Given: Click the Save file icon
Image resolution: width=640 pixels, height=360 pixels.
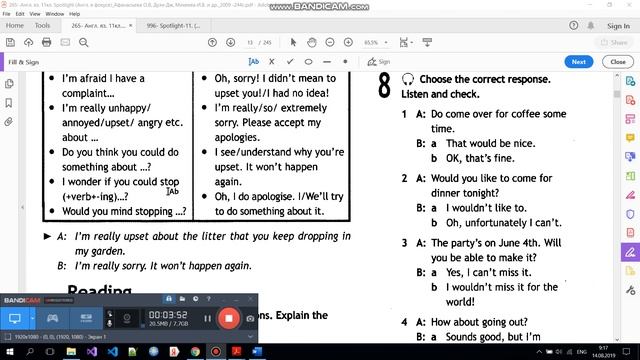Looking at the screenshot, I should 10,42.
